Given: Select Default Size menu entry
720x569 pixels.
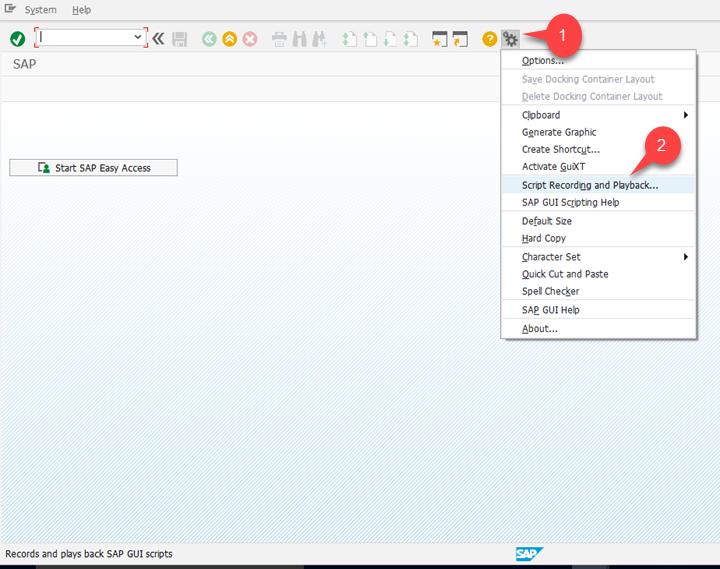Looking at the screenshot, I should tap(598, 221).
